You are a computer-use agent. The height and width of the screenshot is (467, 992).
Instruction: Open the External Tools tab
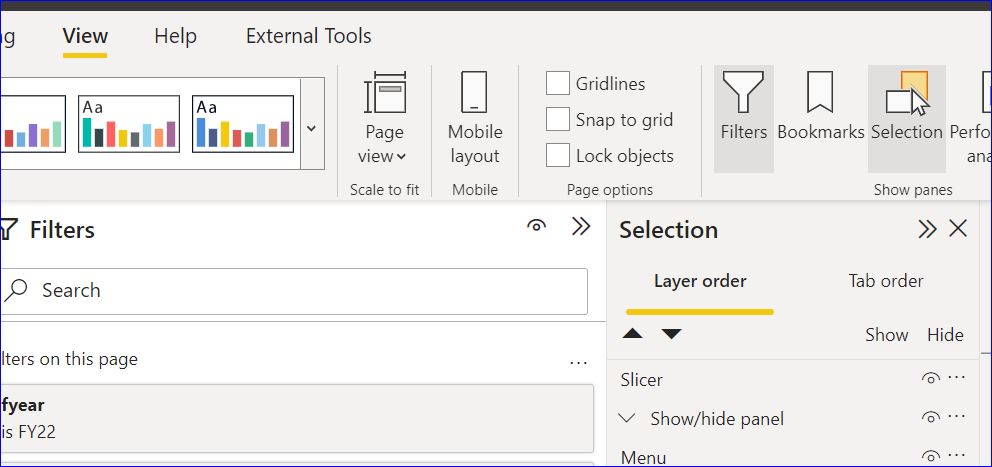309,36
